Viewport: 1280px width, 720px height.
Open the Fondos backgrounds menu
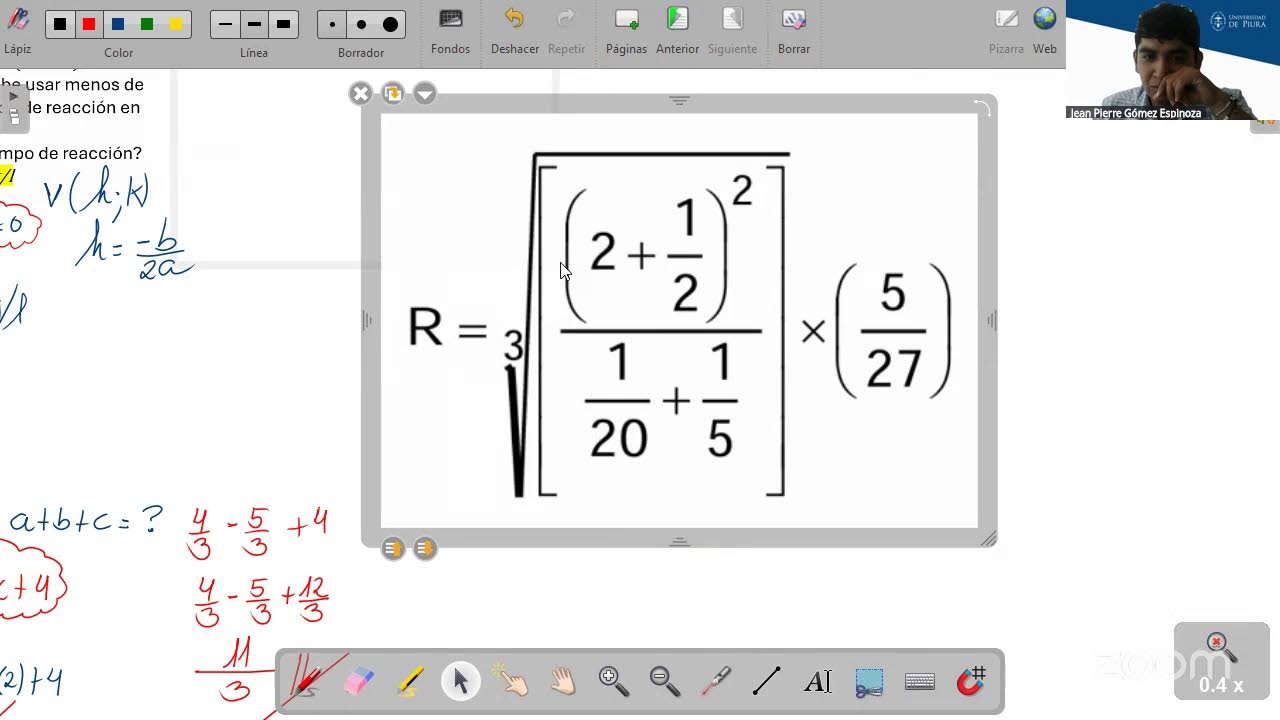[x=451, y=30]
